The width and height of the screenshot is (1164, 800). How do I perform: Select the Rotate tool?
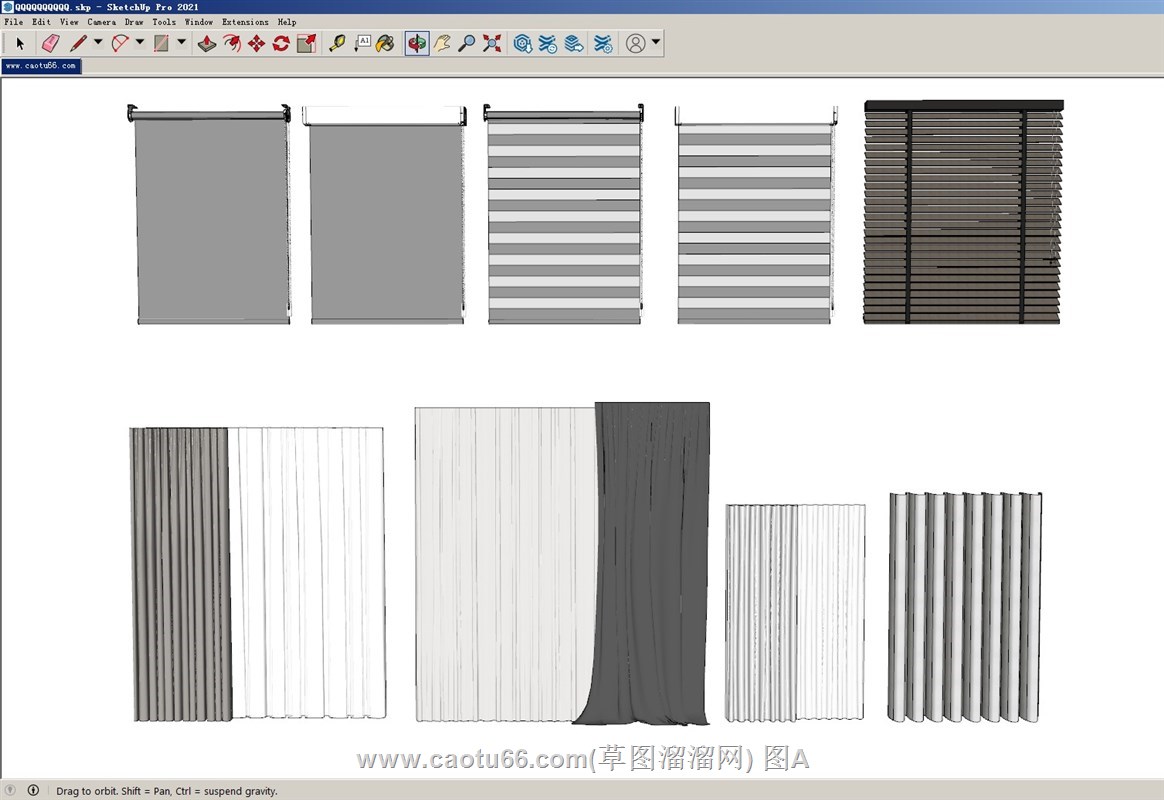281,43
